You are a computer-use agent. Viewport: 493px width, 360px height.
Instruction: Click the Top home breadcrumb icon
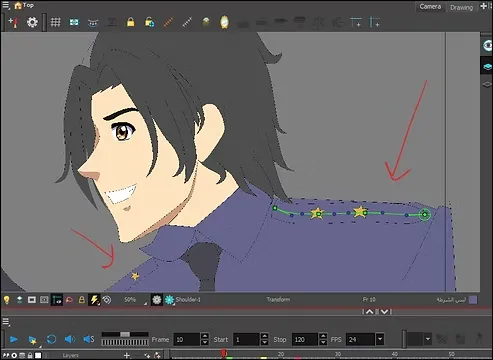coord(18,5)
